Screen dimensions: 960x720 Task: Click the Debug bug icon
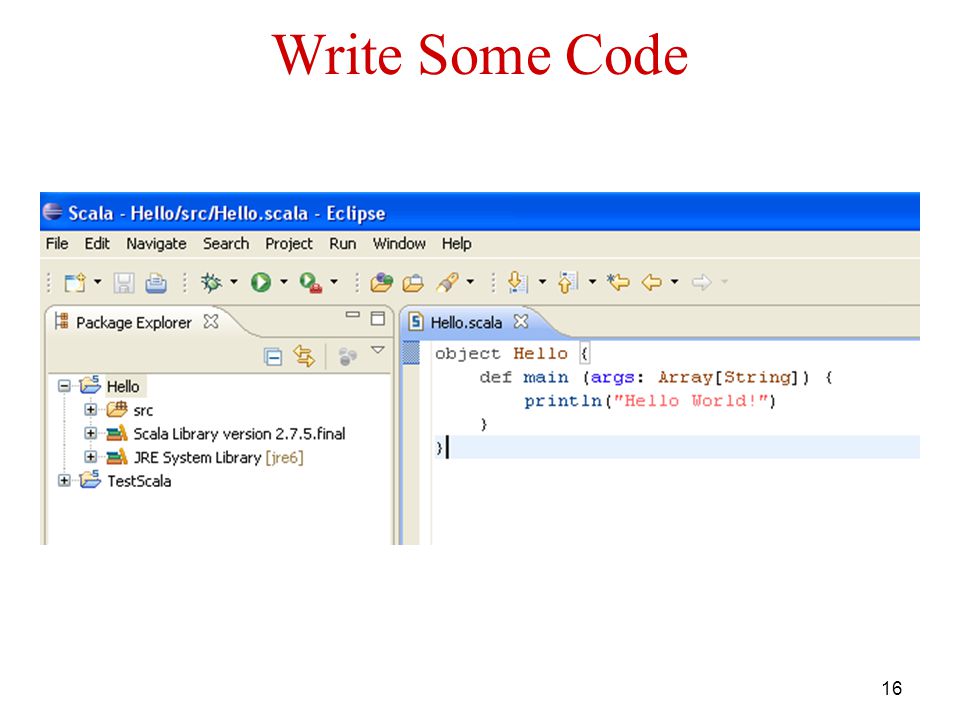coord(212,282)
